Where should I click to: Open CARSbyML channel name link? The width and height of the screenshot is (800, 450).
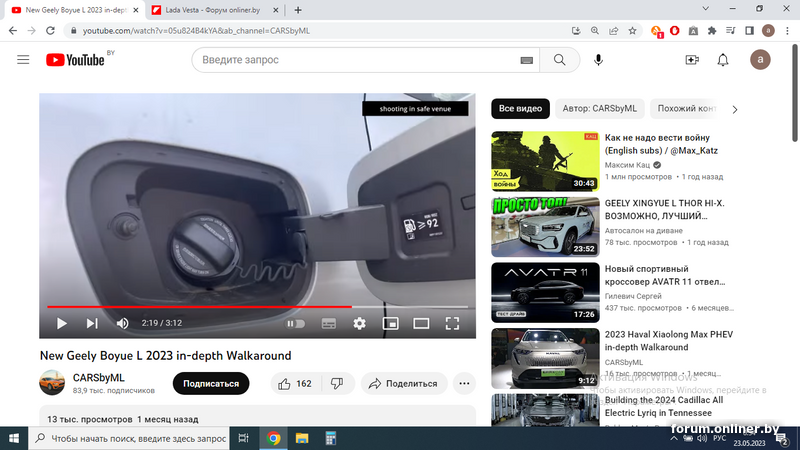98,378
